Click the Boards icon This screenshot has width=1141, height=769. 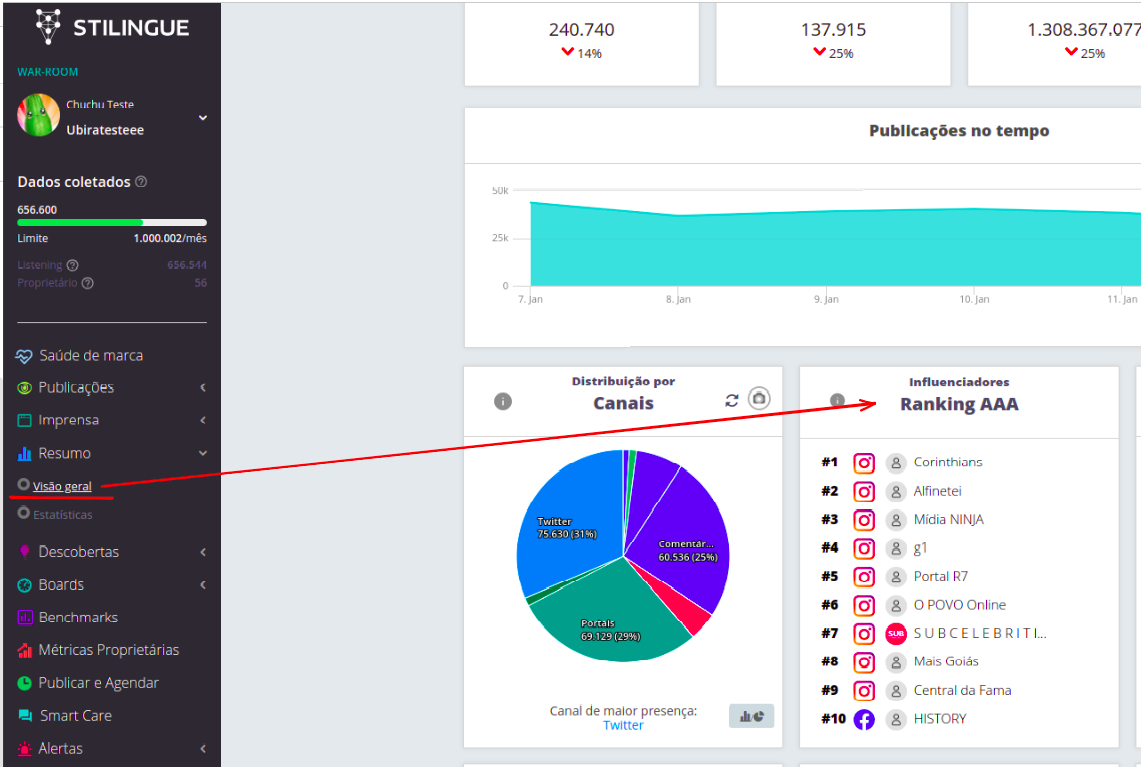pyautogui.click(x=24, y=585)
